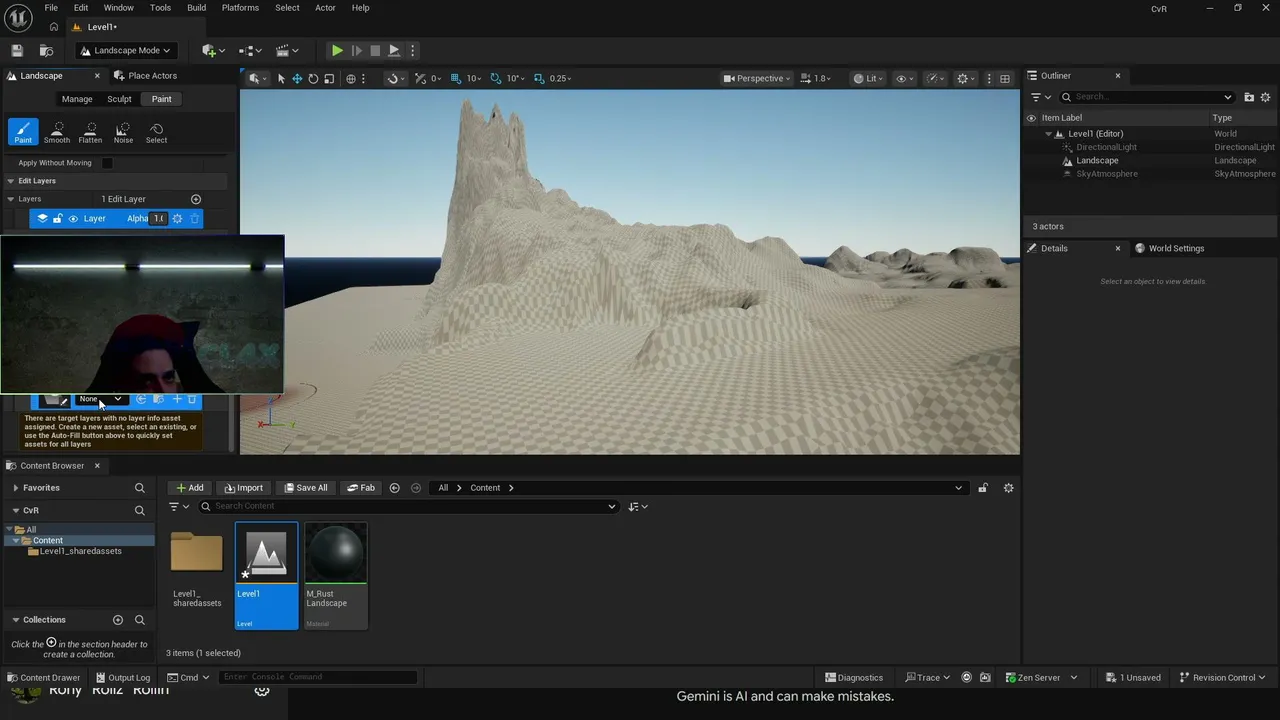Viewport: 1280px width, 720px height.
Task: Select the Noise landscape tool
Action: click(123, 132)
